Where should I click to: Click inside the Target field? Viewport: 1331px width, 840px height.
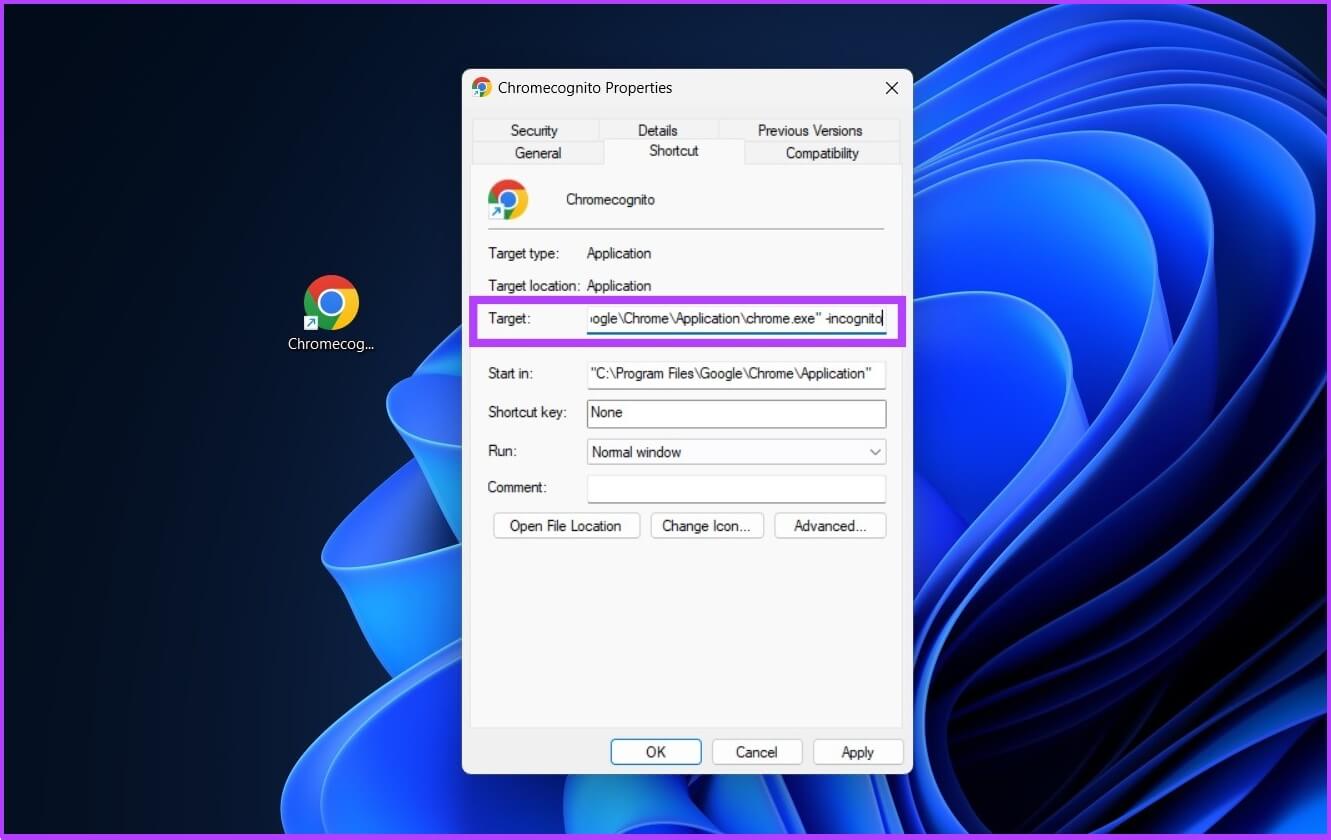pos(736,319)
